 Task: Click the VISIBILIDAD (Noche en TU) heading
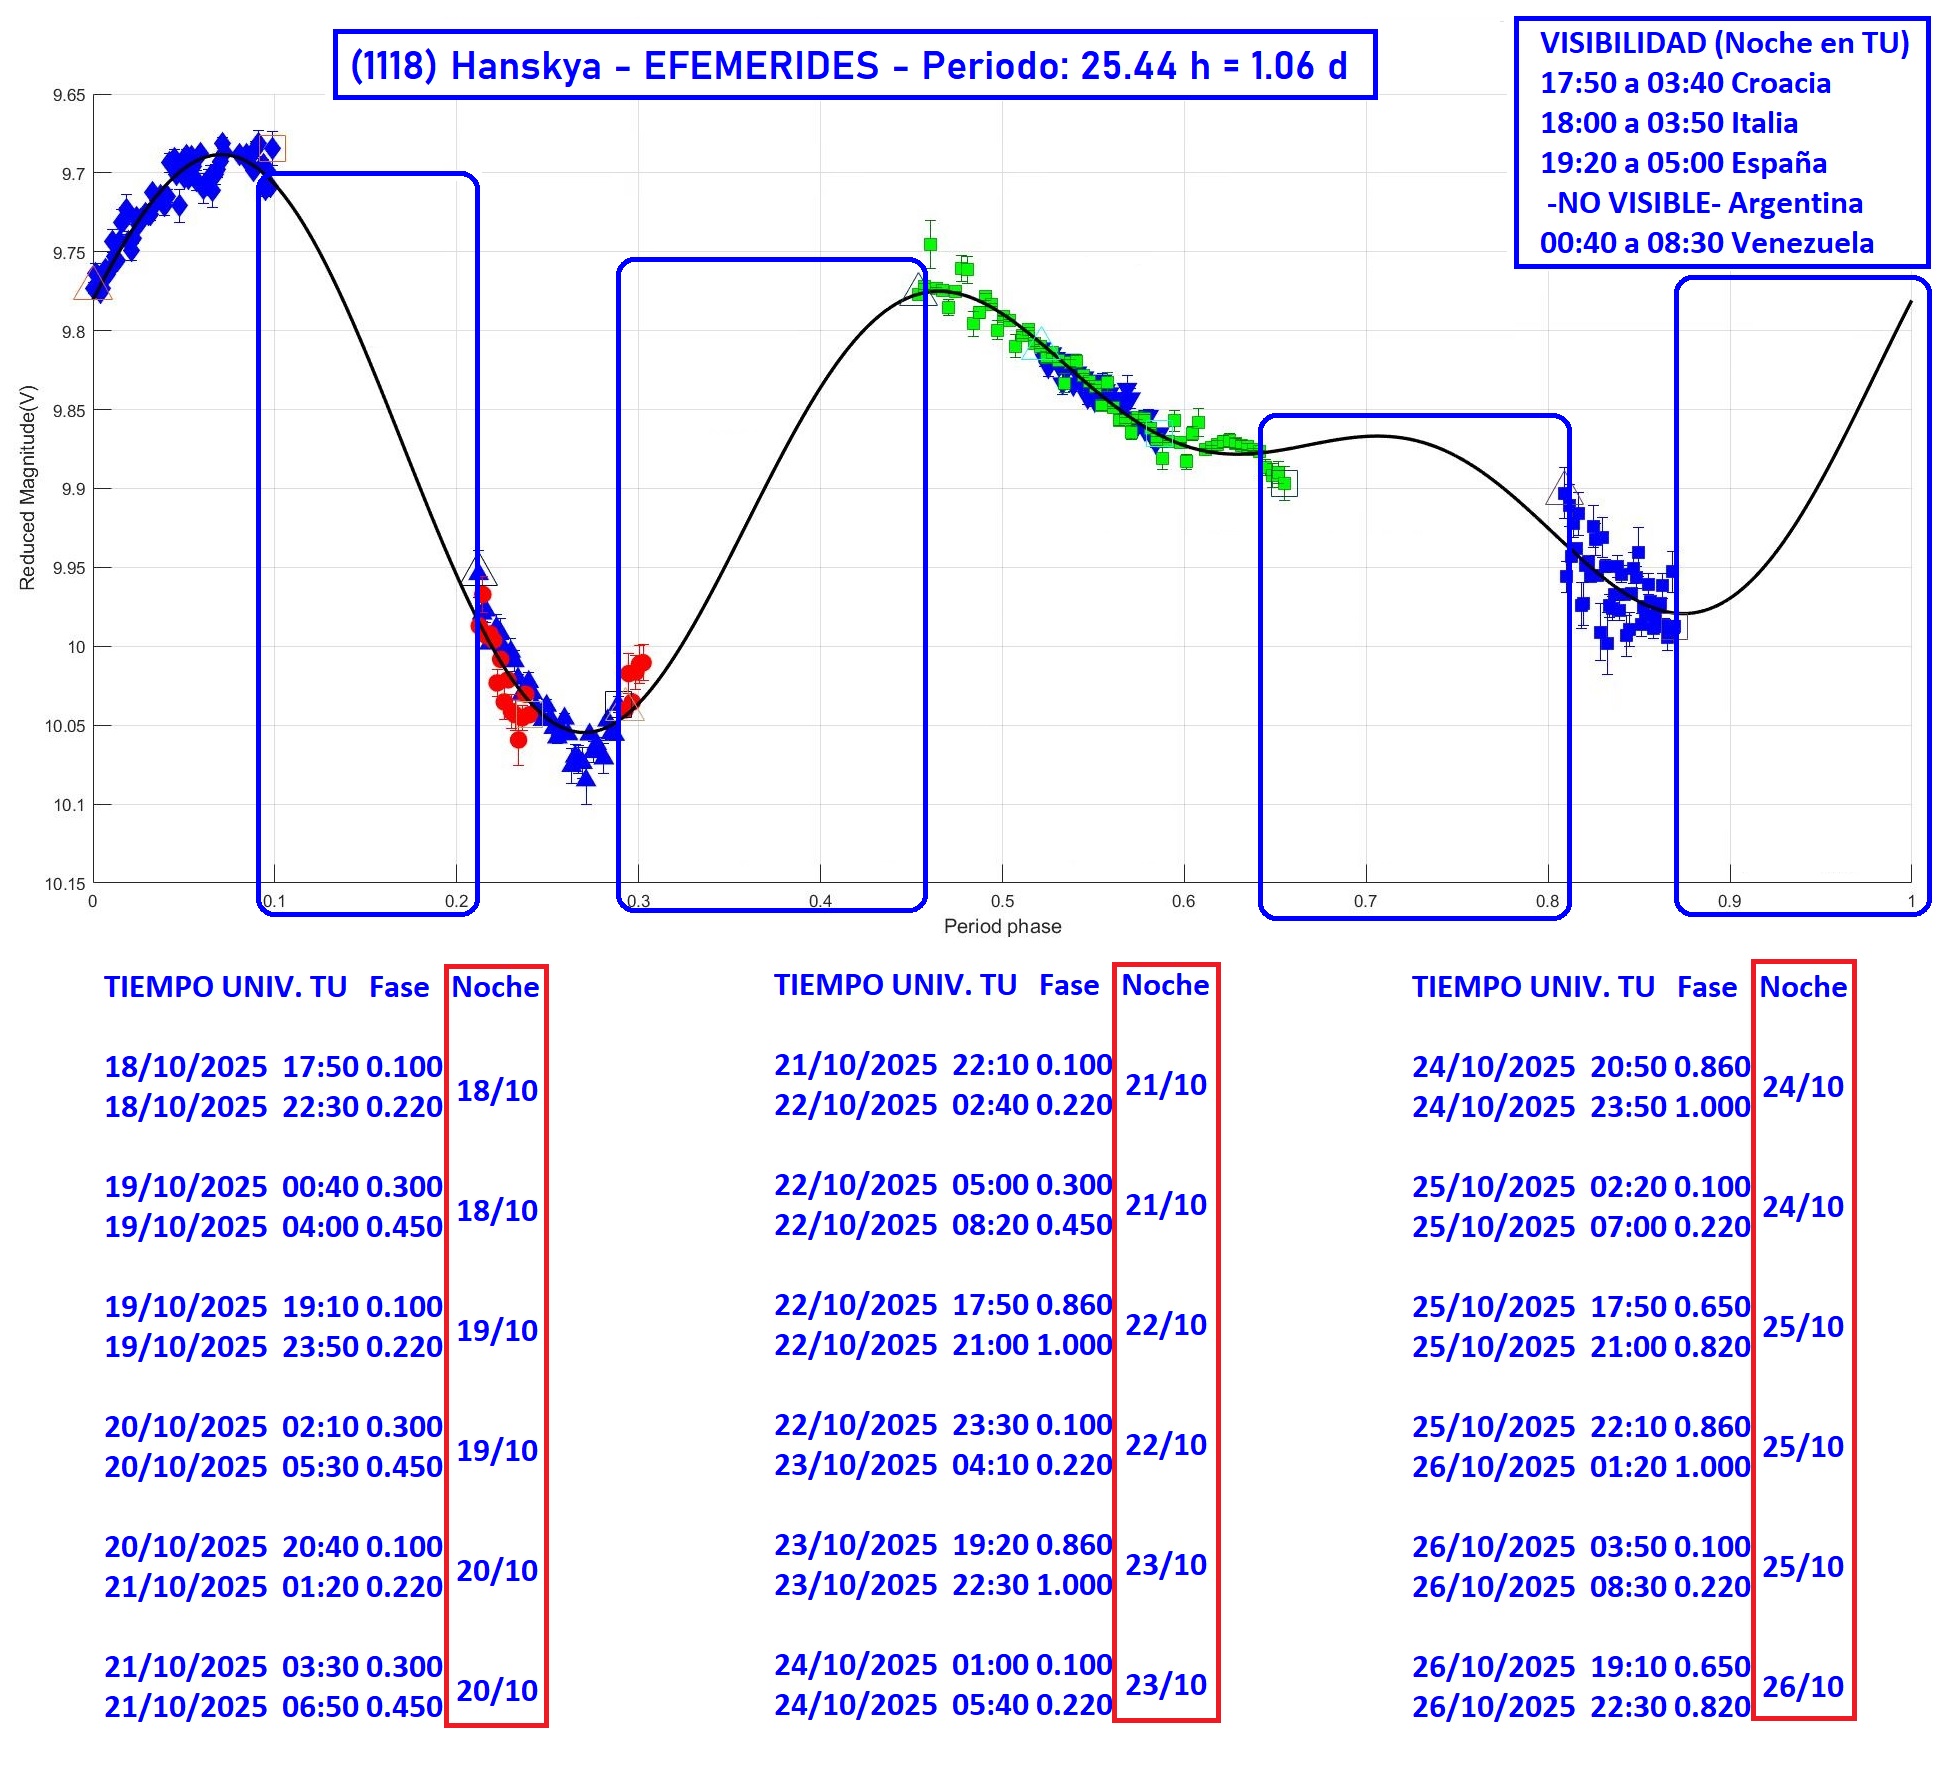(x=1723, y=43)
